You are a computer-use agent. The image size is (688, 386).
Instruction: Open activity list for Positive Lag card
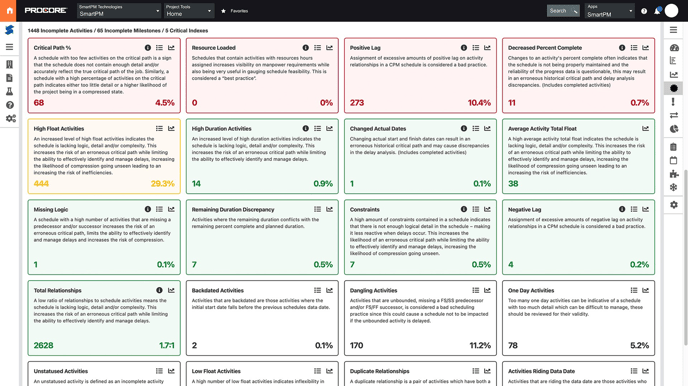[476, 47]
